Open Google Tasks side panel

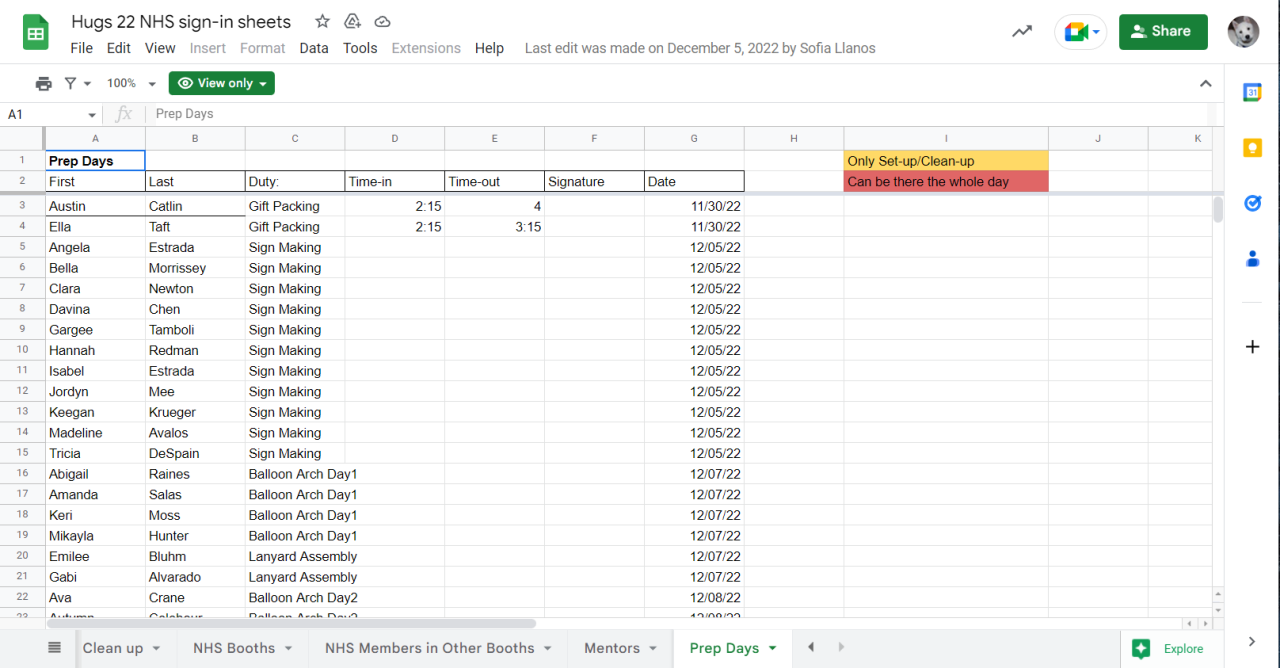click(1252, 203)
